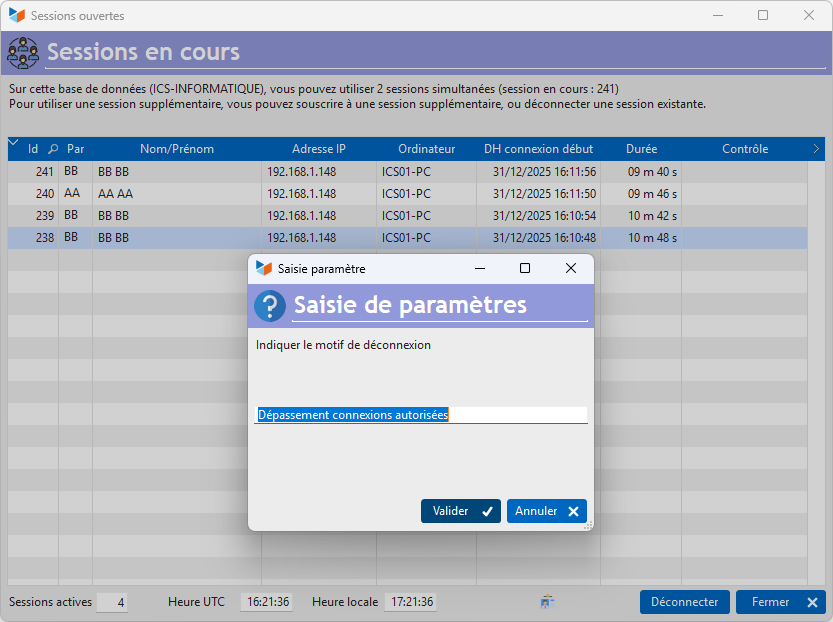The image size is (833, 622).
Task: Close the Saisie paramètre dialog
Action: 571,268
